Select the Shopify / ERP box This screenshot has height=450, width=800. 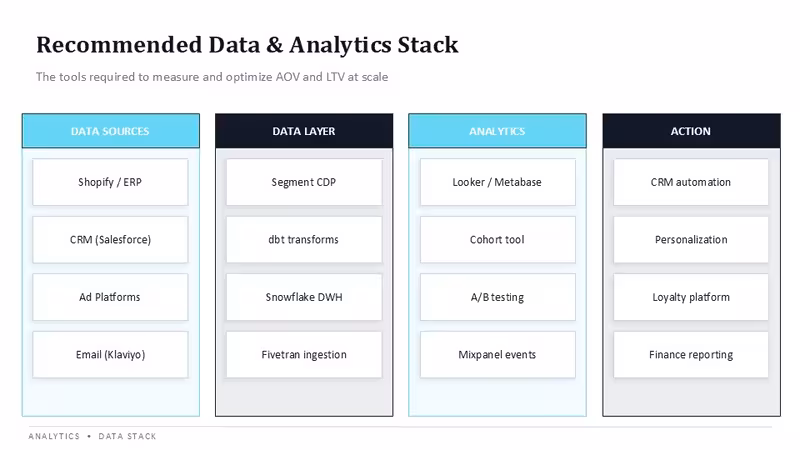[110, 182]
